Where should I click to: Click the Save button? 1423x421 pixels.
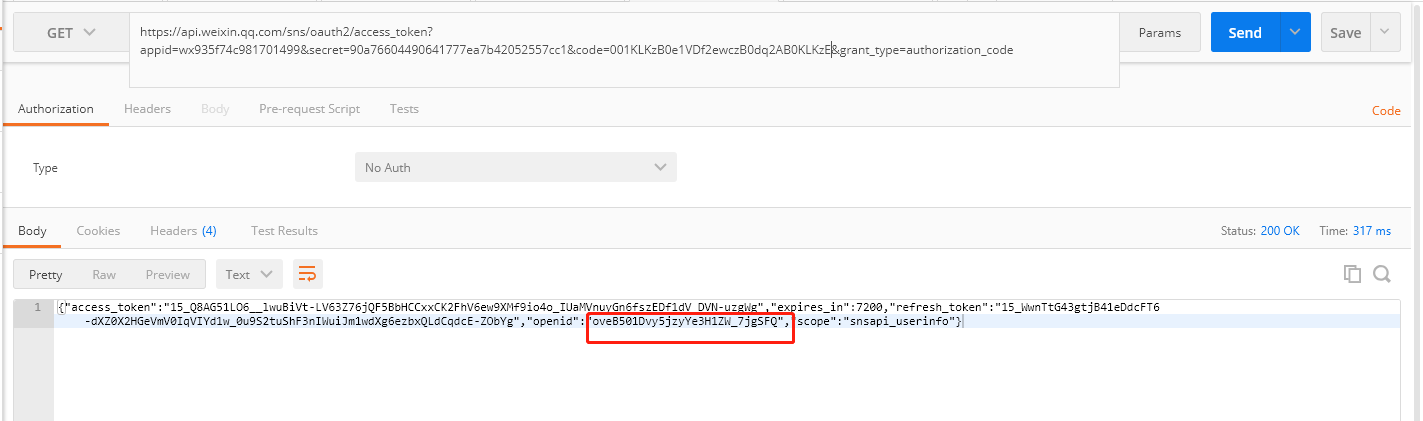click(1344, 32)
